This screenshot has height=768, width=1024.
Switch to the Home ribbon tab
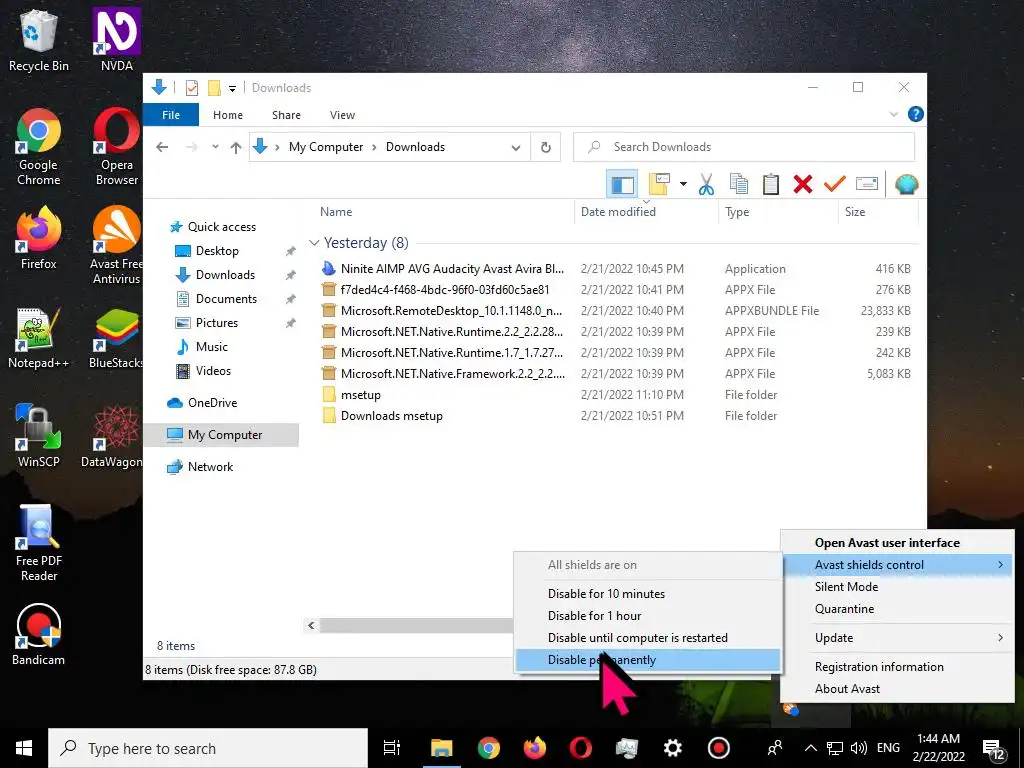(227, 115)
